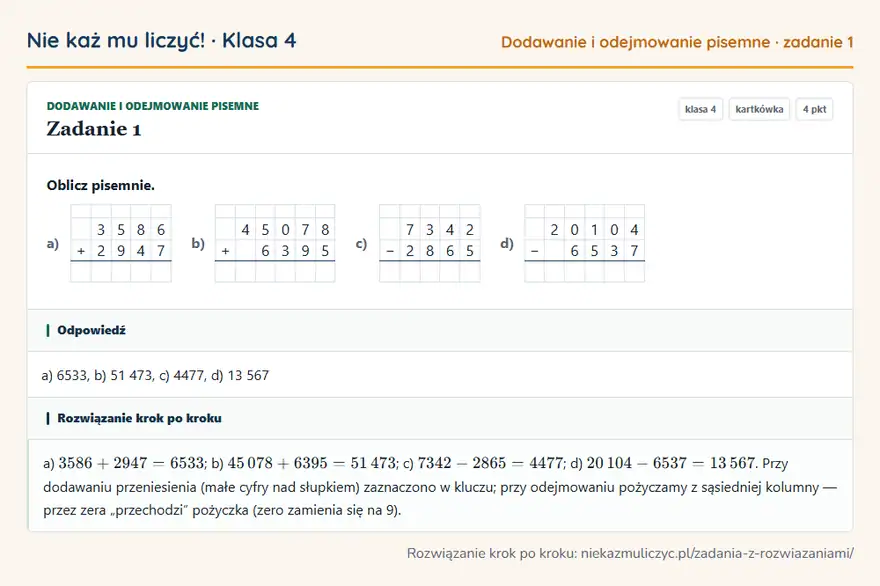Click the '4 pkt' points badge
880x586 pixels.
[x=814, y=109]
